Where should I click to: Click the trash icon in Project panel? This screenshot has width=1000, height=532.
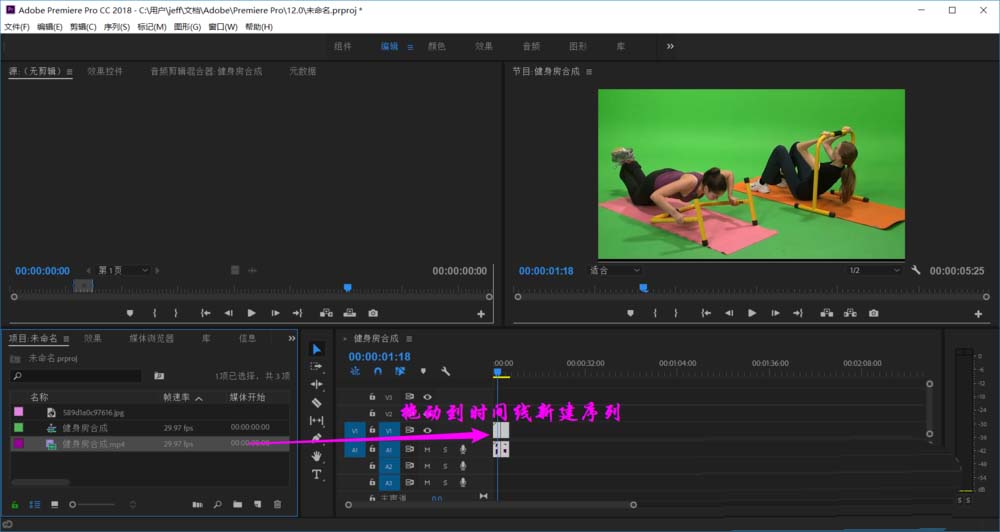[x=278, y=505]
